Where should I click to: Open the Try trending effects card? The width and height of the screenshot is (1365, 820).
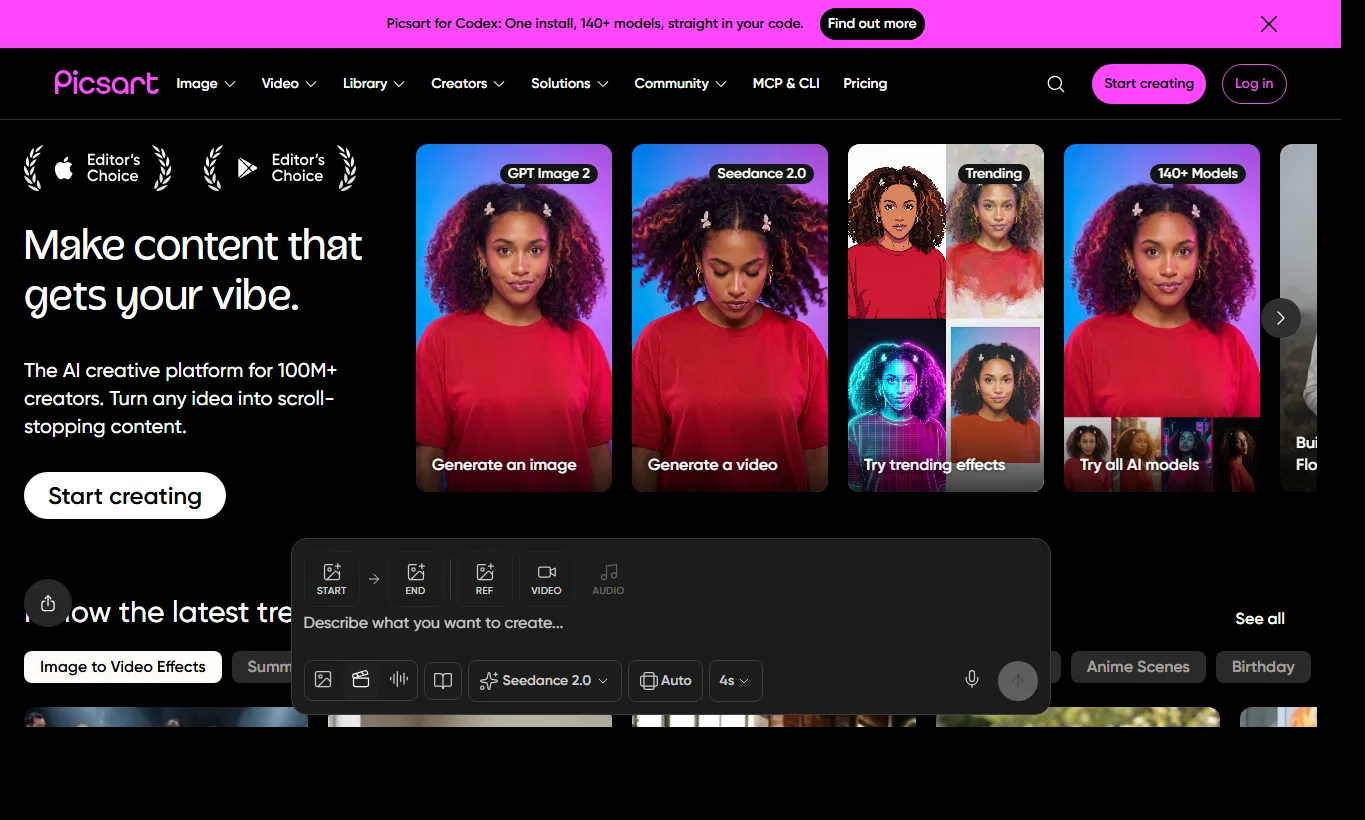point(946,318)
